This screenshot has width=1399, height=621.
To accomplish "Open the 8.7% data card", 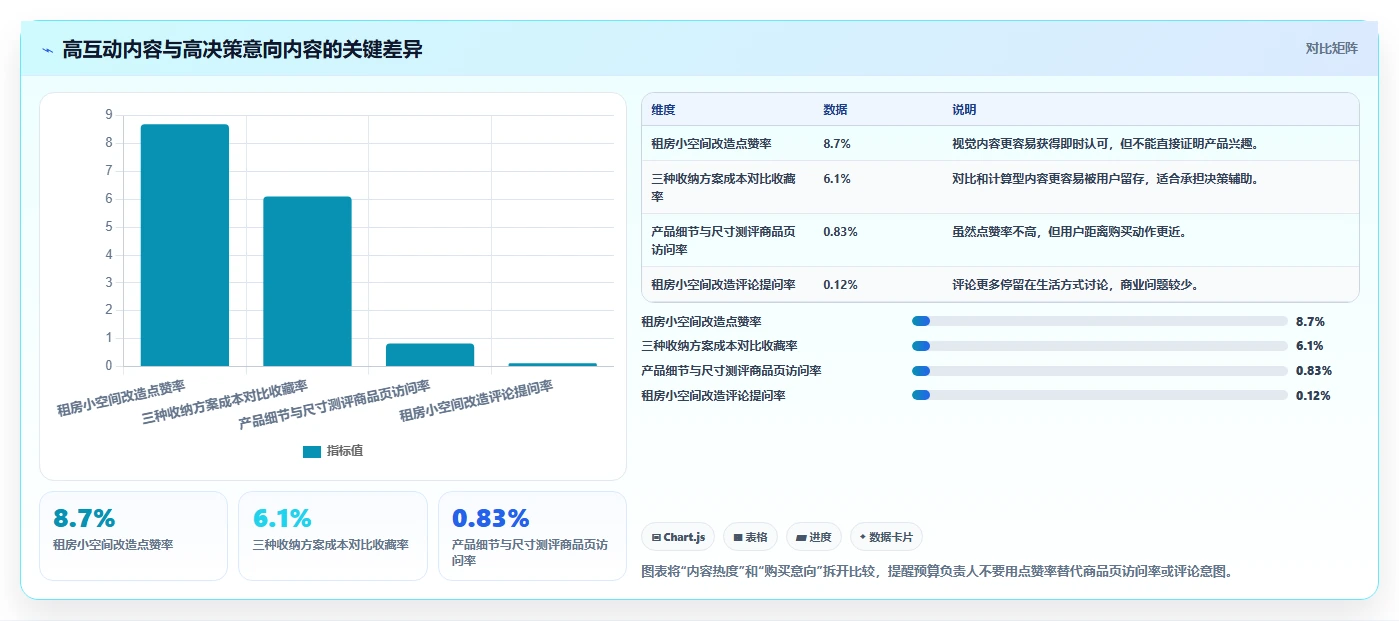I will 133,535.
